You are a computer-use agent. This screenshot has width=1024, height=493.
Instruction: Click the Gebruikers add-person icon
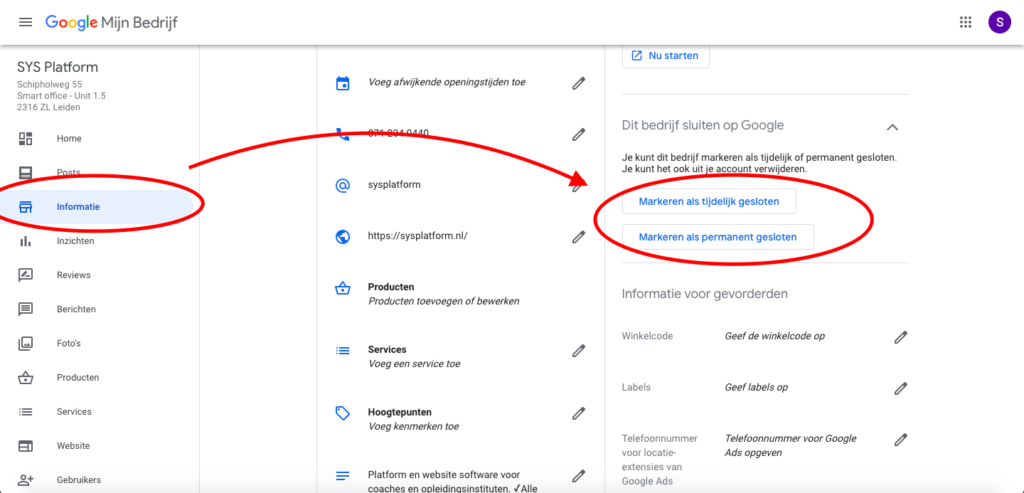pyautogui.click(x=25, y=480)
